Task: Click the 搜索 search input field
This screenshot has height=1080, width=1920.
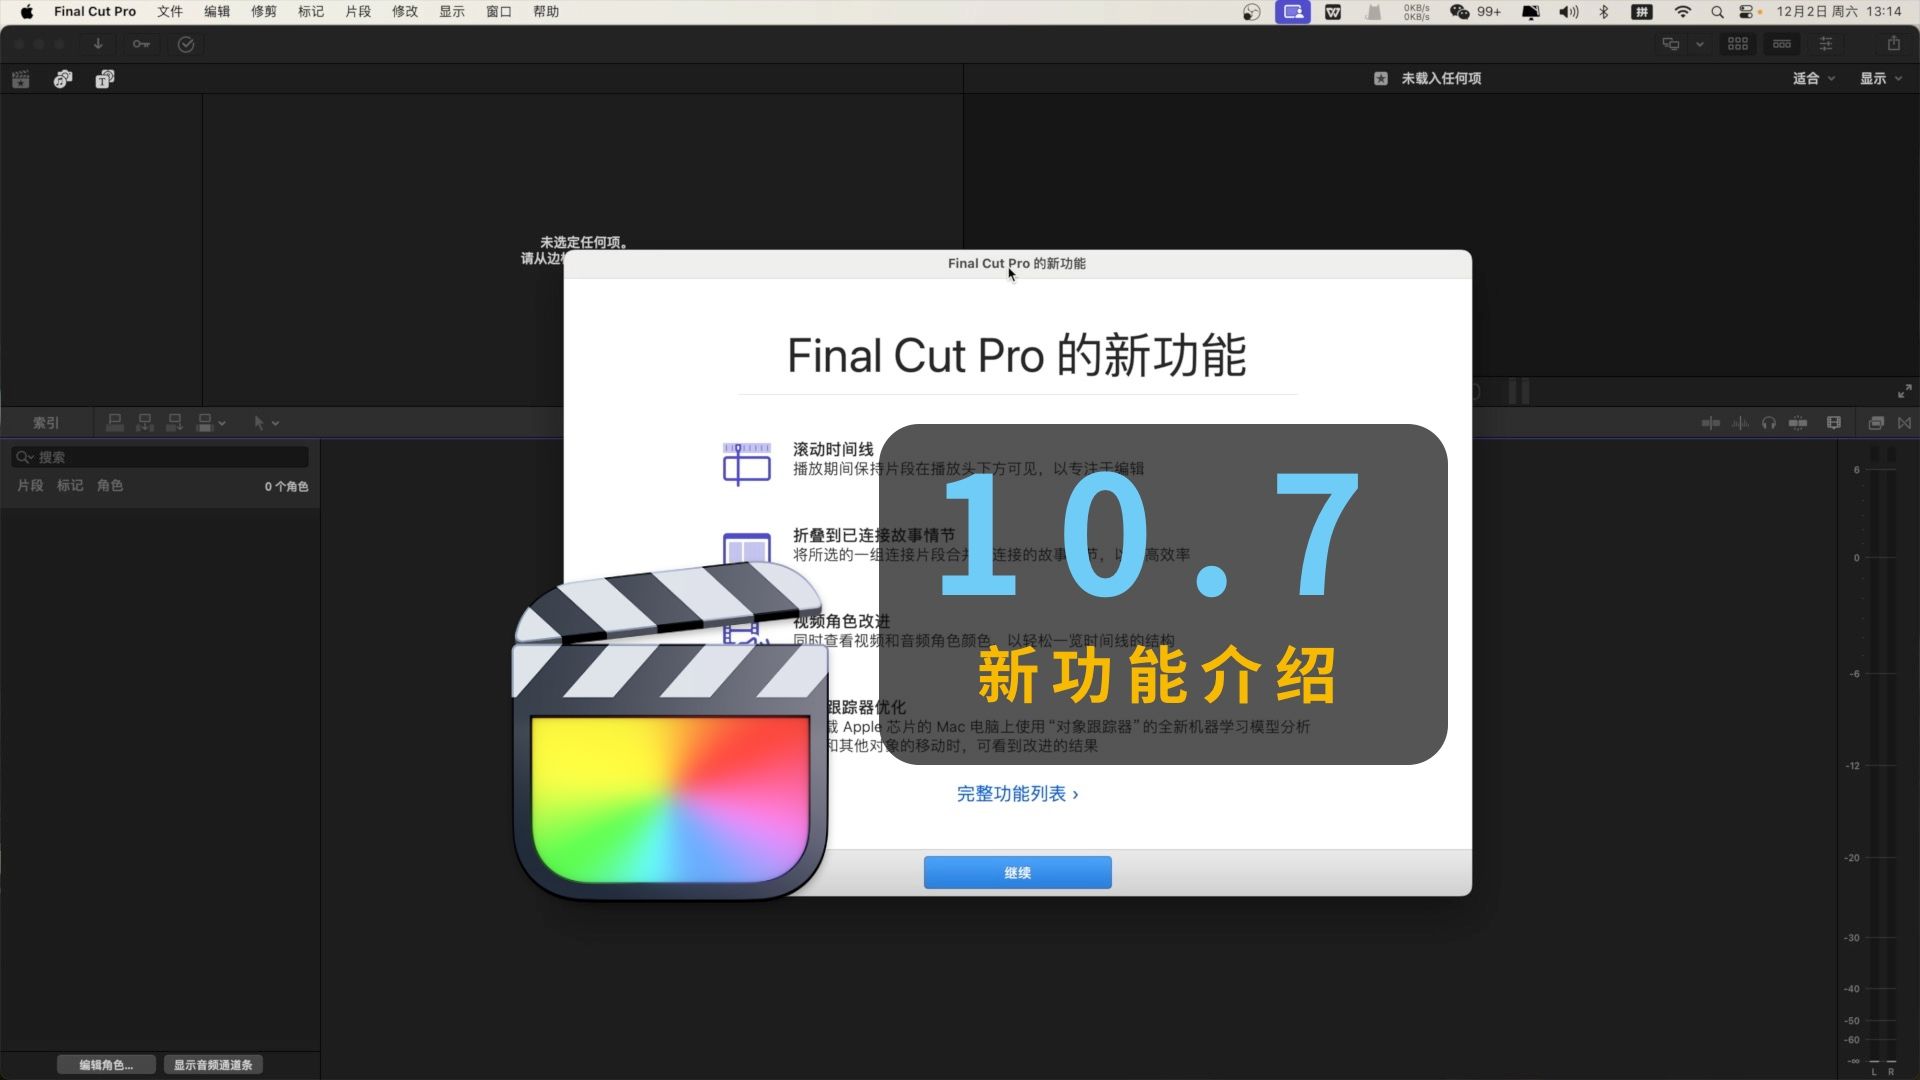Action: [x=160, y=456]
